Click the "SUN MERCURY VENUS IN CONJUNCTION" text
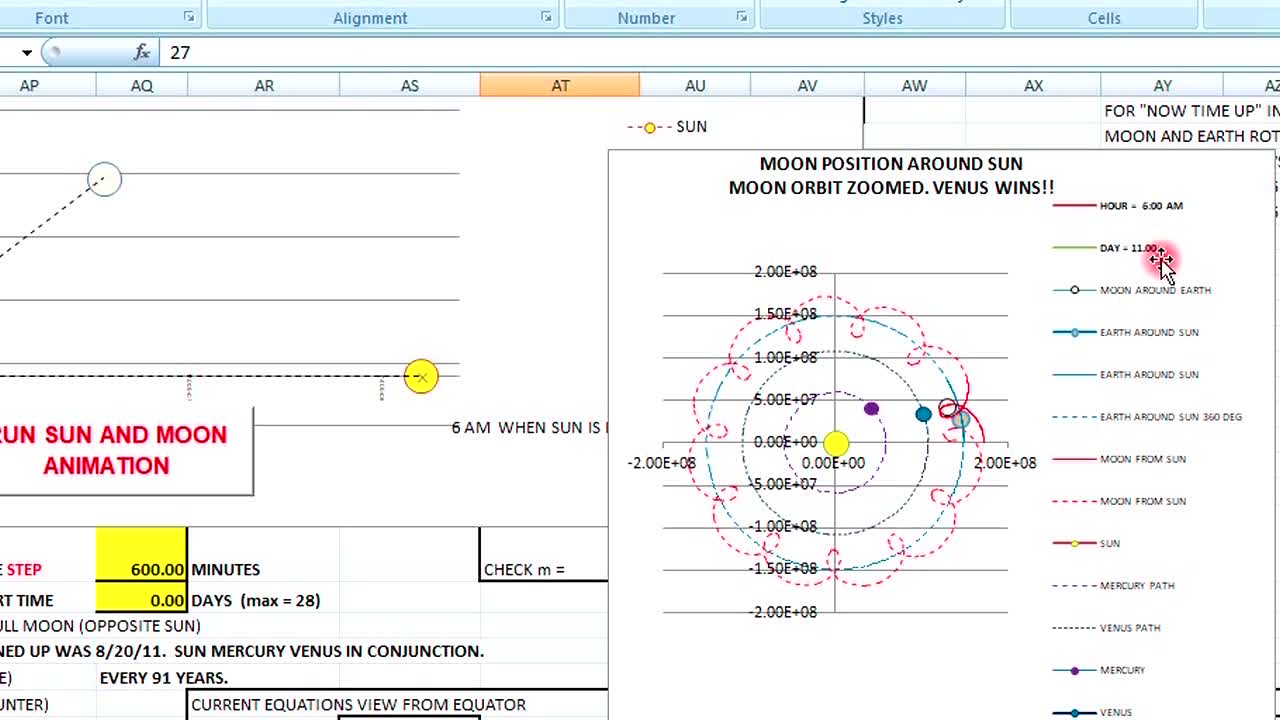Image resolution: width=1280 pixels, height=720 pixels. click(x=334, y=651)
